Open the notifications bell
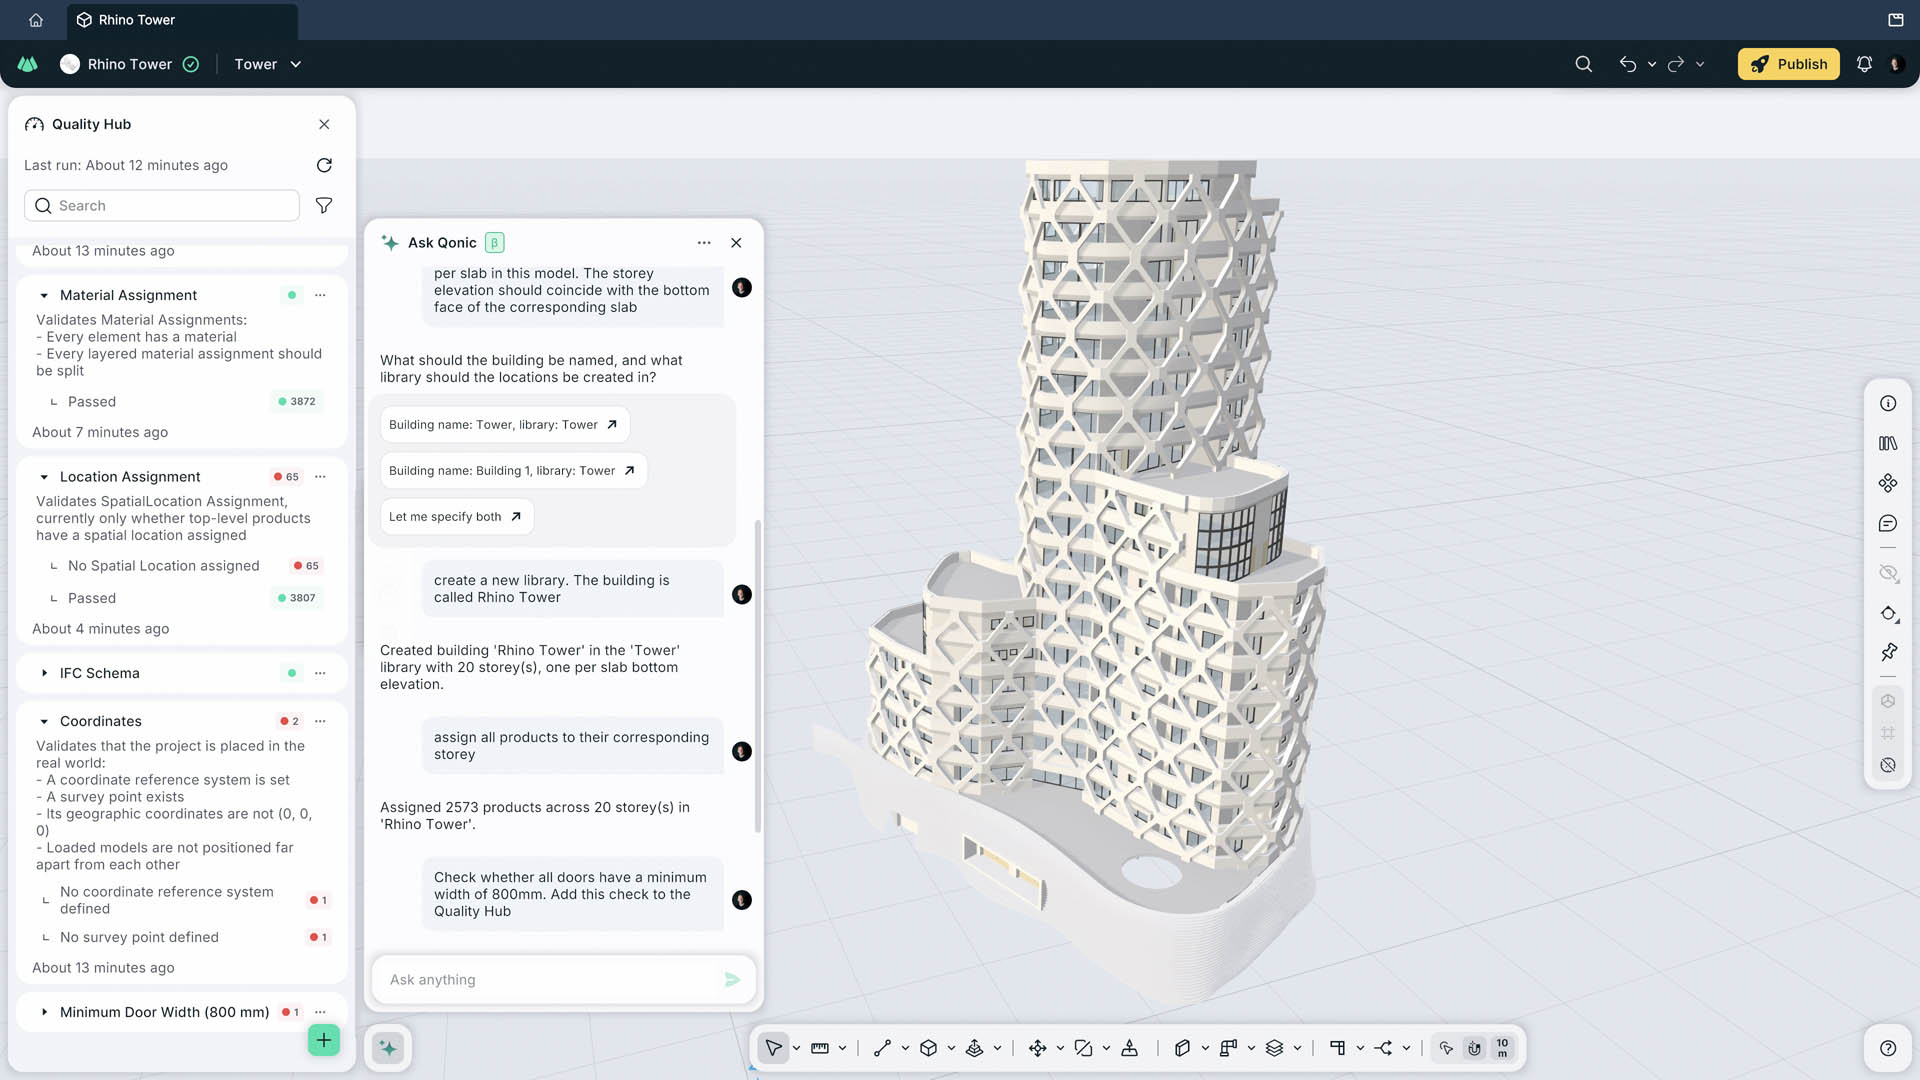Viewport: 1920px width, 1080px height. pyautogui.click(x=1864, y=64)
